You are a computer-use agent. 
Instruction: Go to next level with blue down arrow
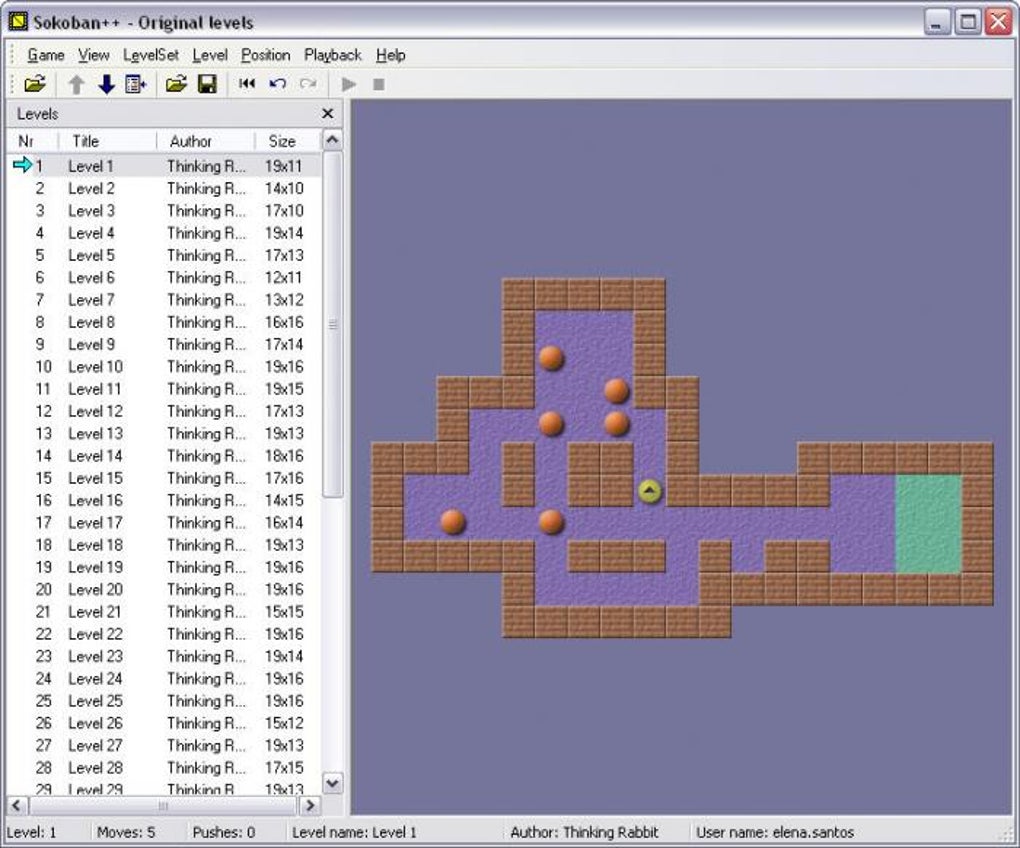(x=106, y=84)
